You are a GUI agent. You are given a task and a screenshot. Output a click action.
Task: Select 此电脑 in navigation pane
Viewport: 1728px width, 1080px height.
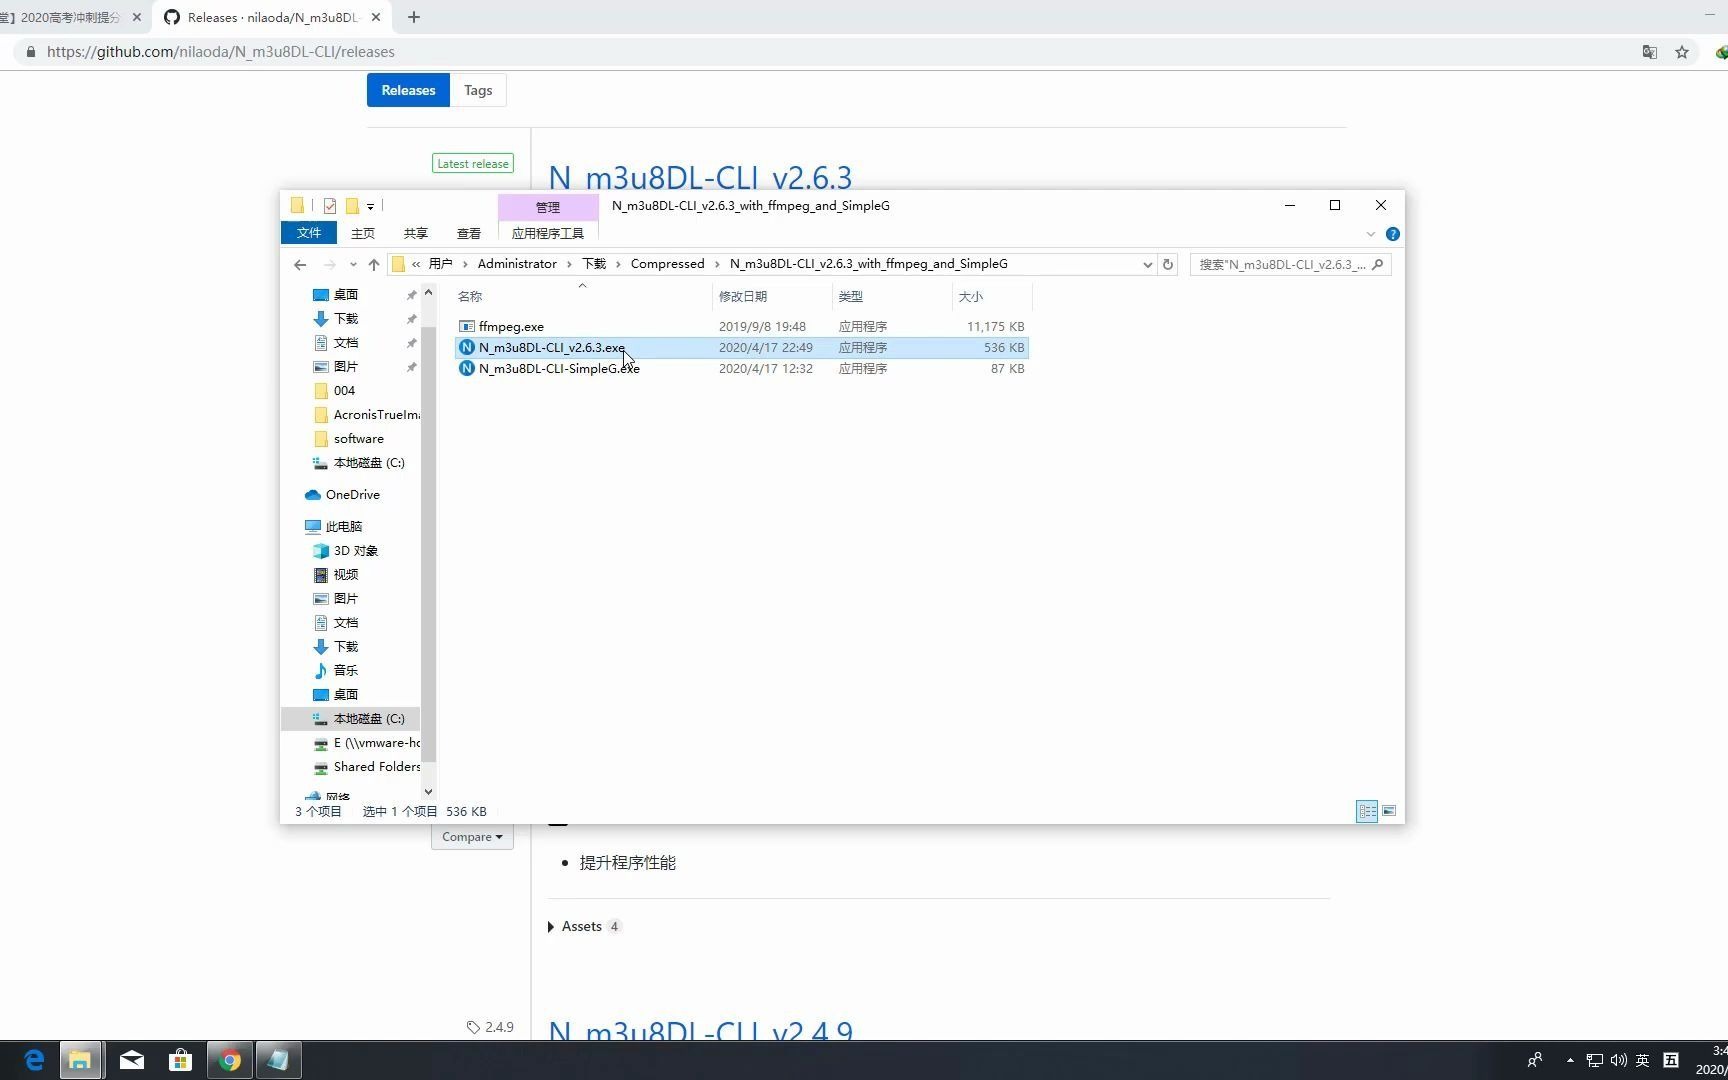343,526
